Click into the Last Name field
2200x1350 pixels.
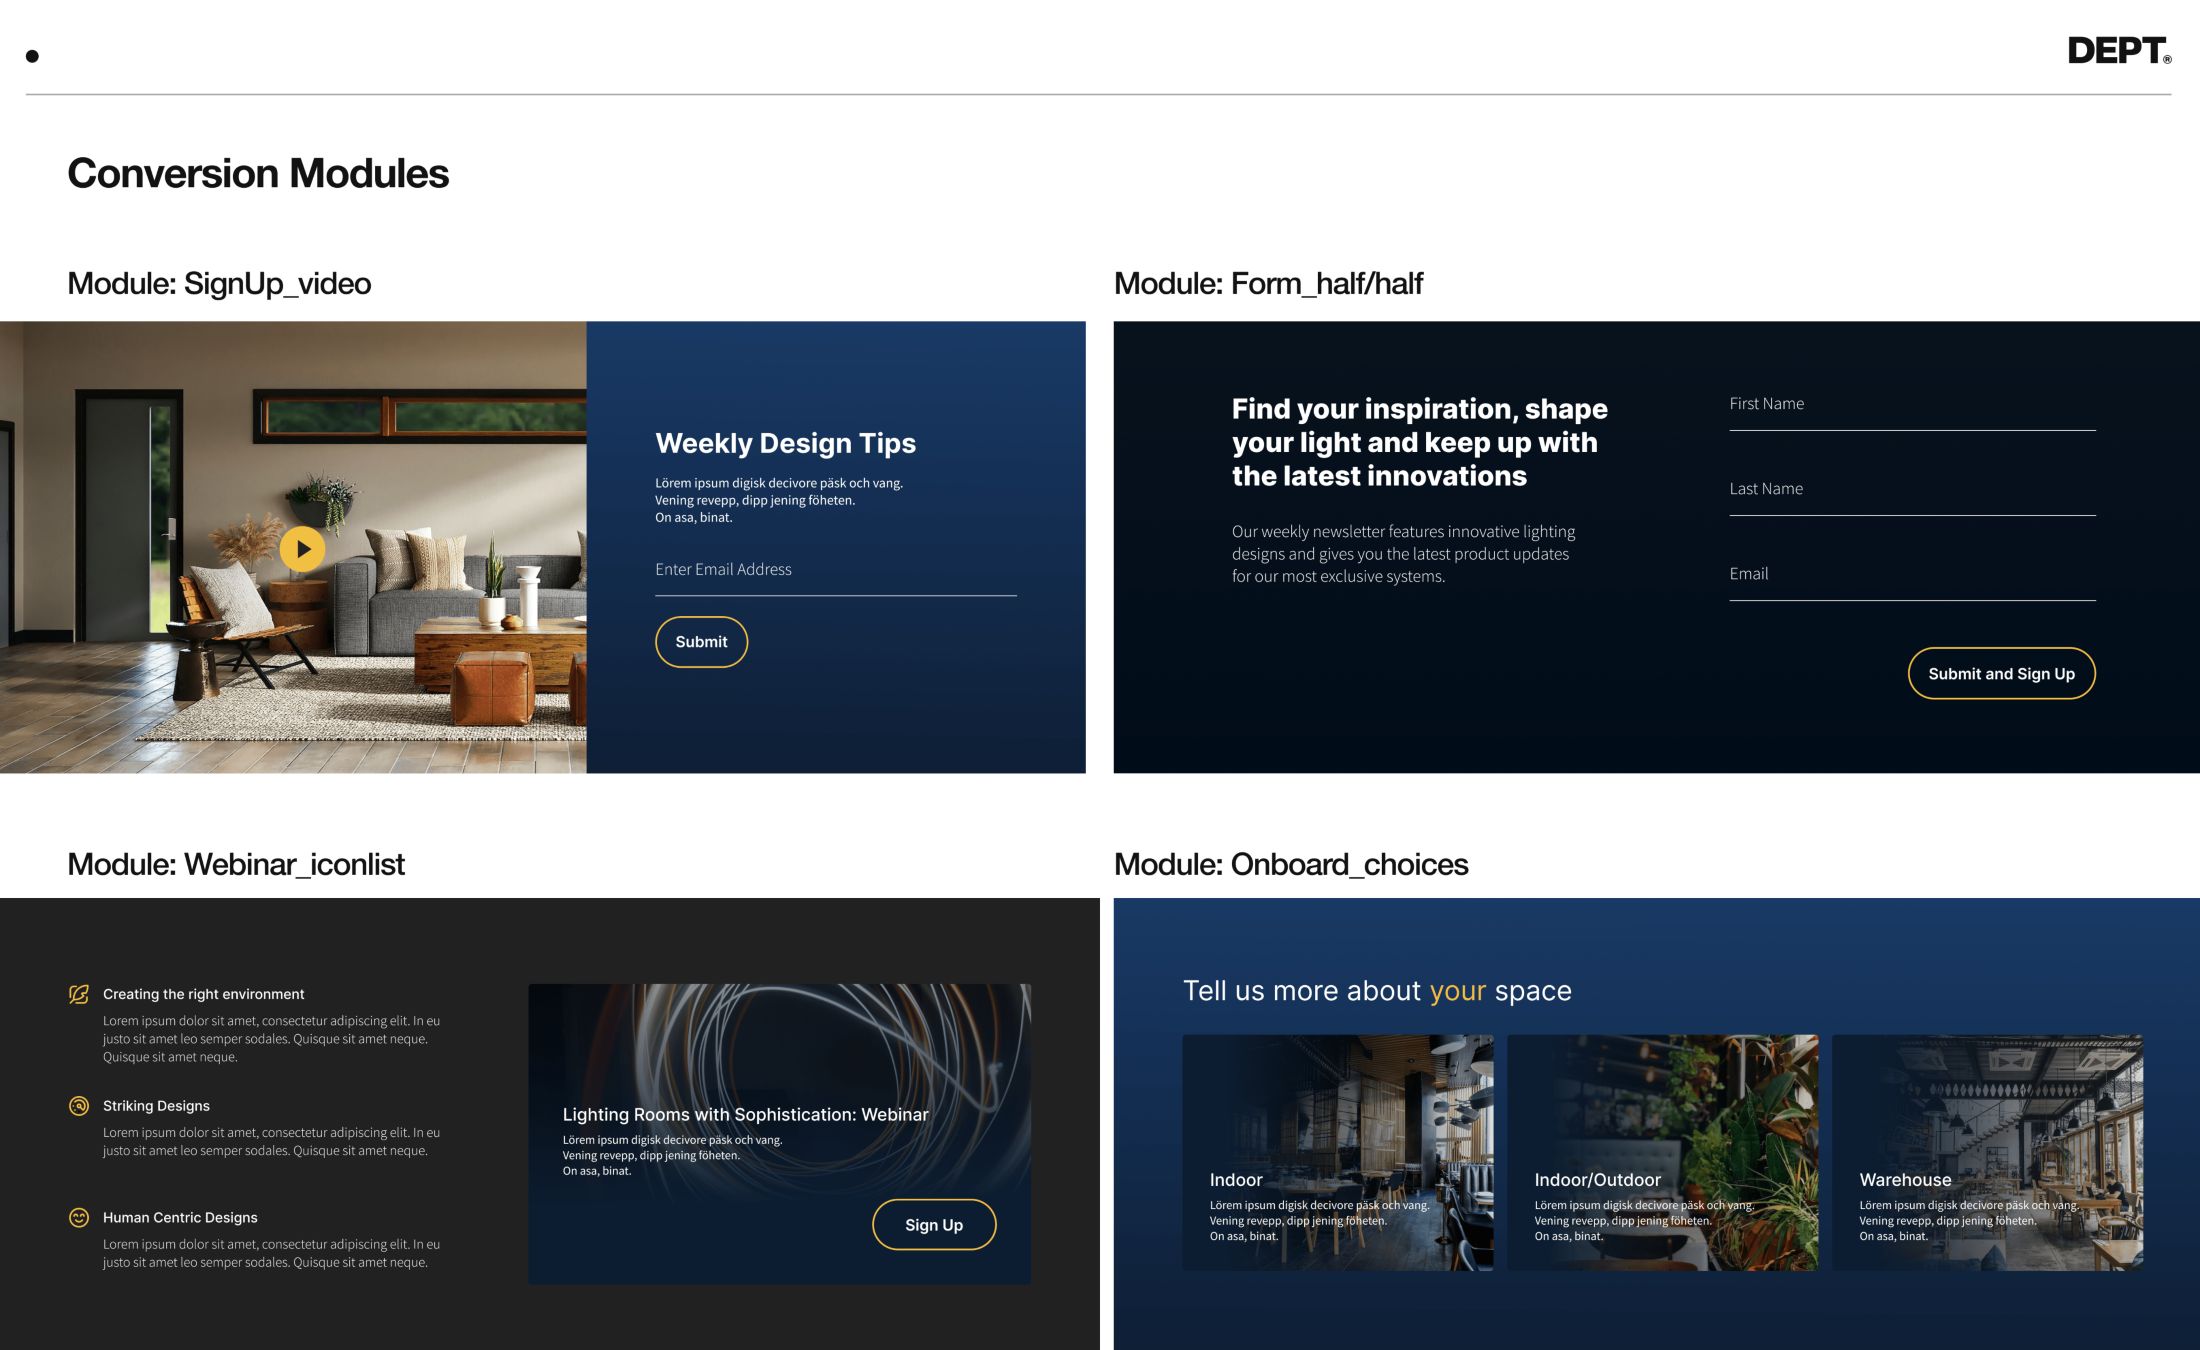coord(1911,490)
